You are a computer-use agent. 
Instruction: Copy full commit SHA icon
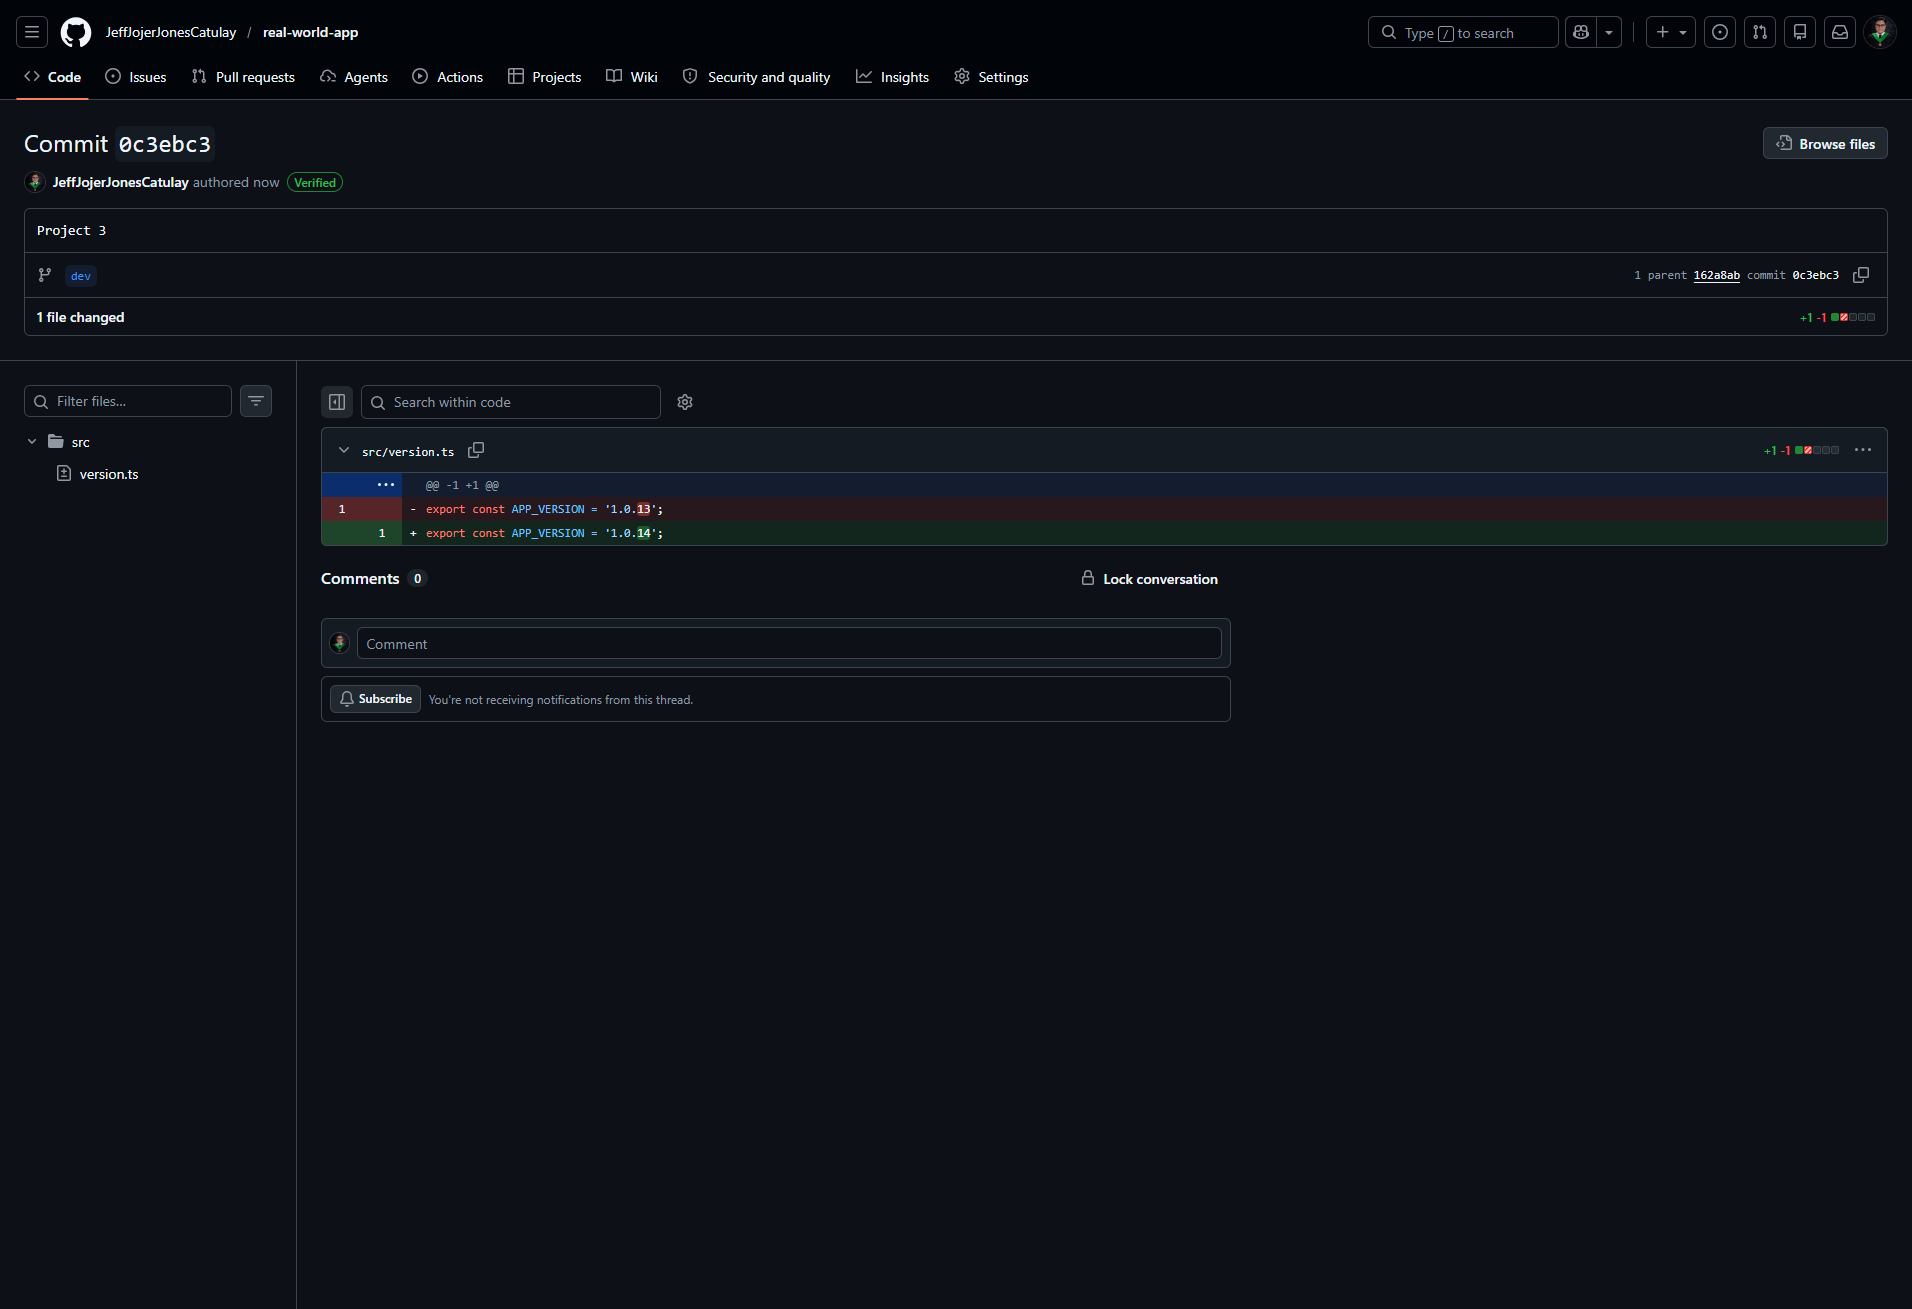pyautogui.click(x=1861, y=275)
